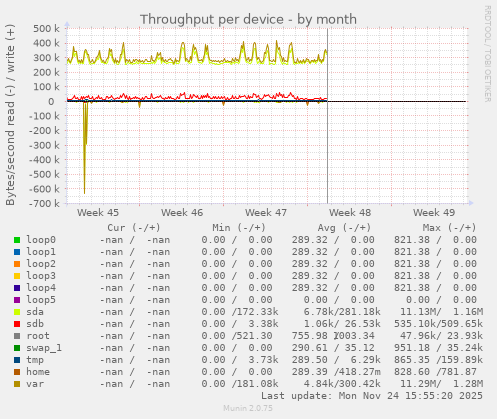Click the sda min value 0.00 /172.33k
The width and height of the screenshot is (497, 419).
[x=240, y=312]
